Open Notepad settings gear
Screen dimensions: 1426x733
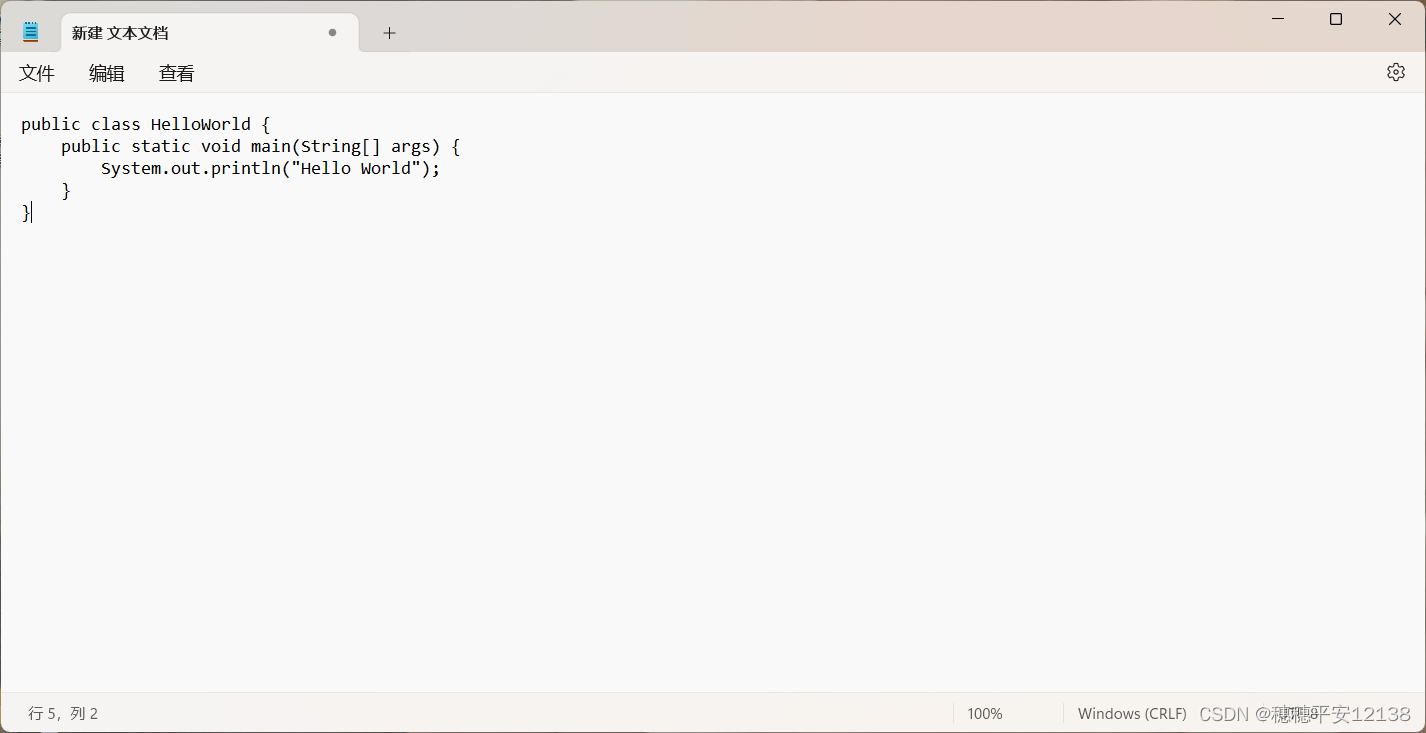click(1396, 72)
